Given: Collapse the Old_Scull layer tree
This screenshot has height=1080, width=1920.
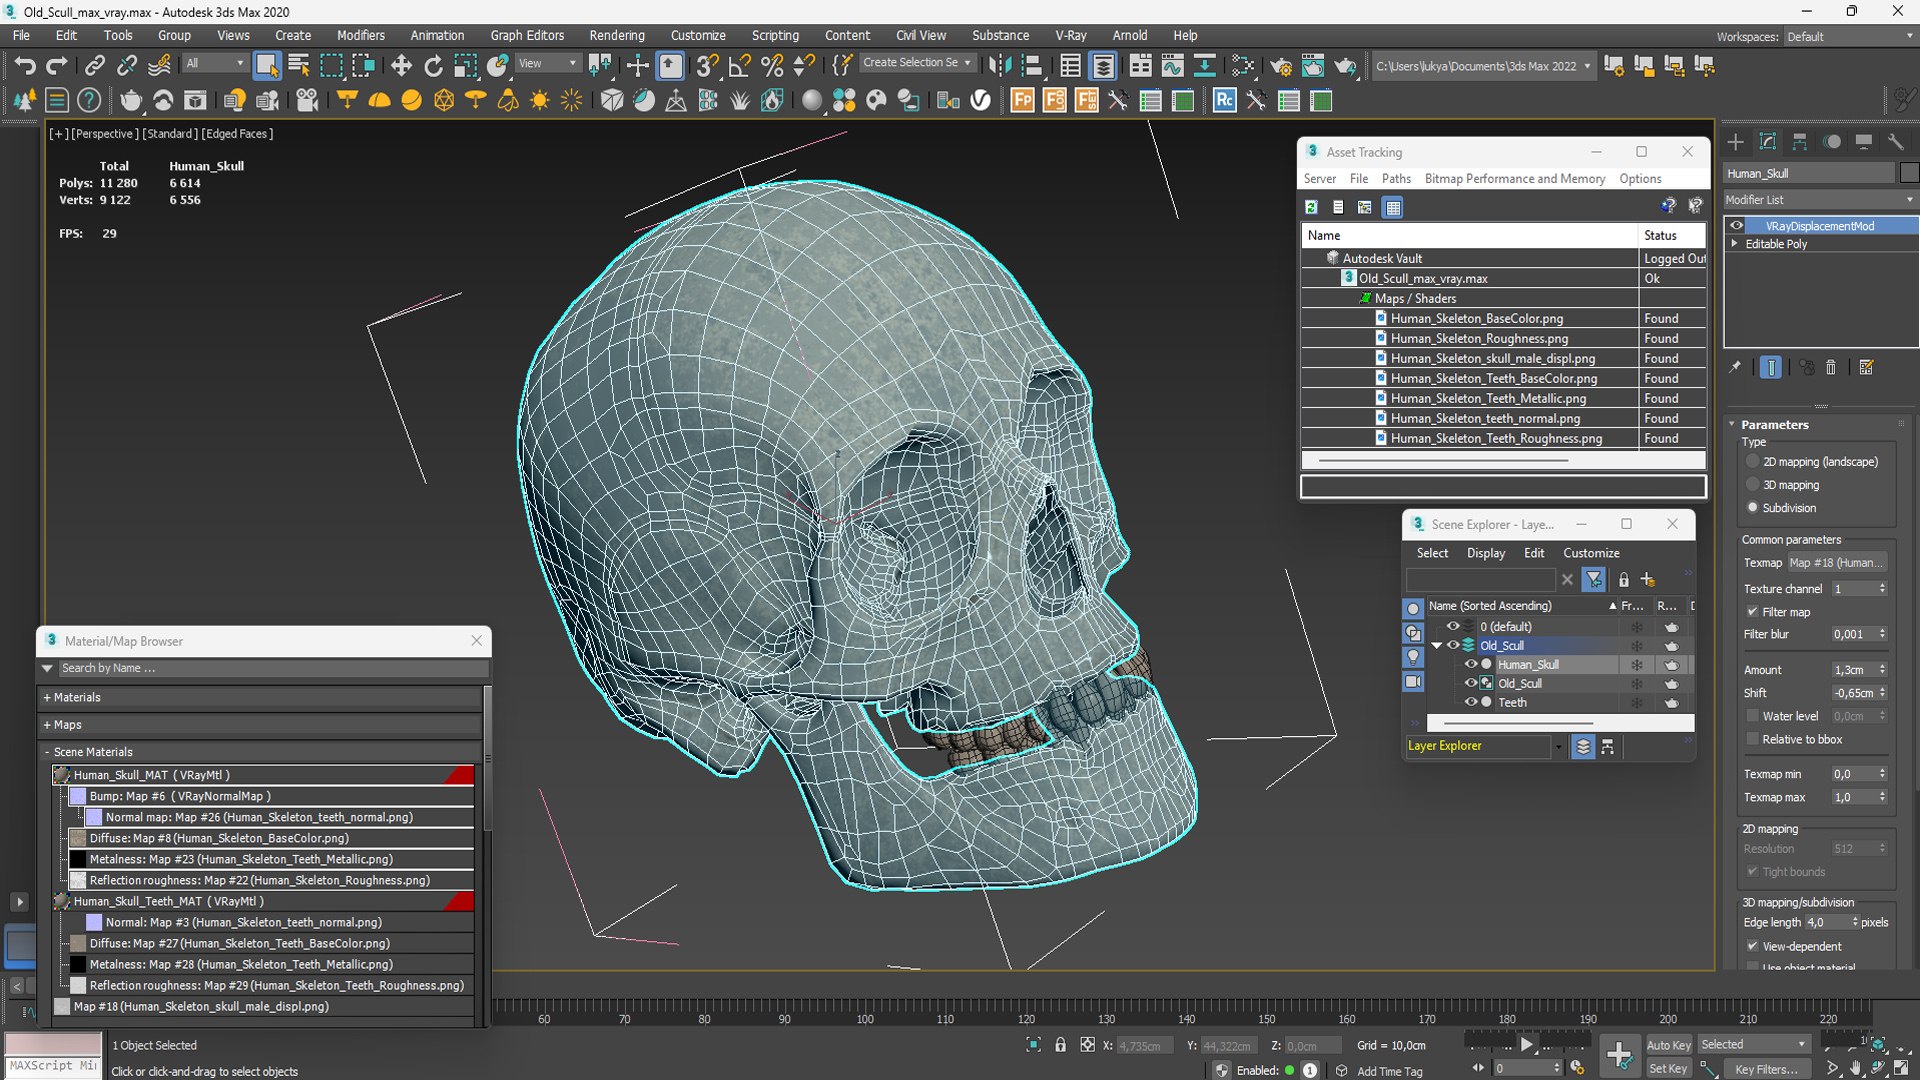Looking at the screenshot, I should tap(1437, 645).
